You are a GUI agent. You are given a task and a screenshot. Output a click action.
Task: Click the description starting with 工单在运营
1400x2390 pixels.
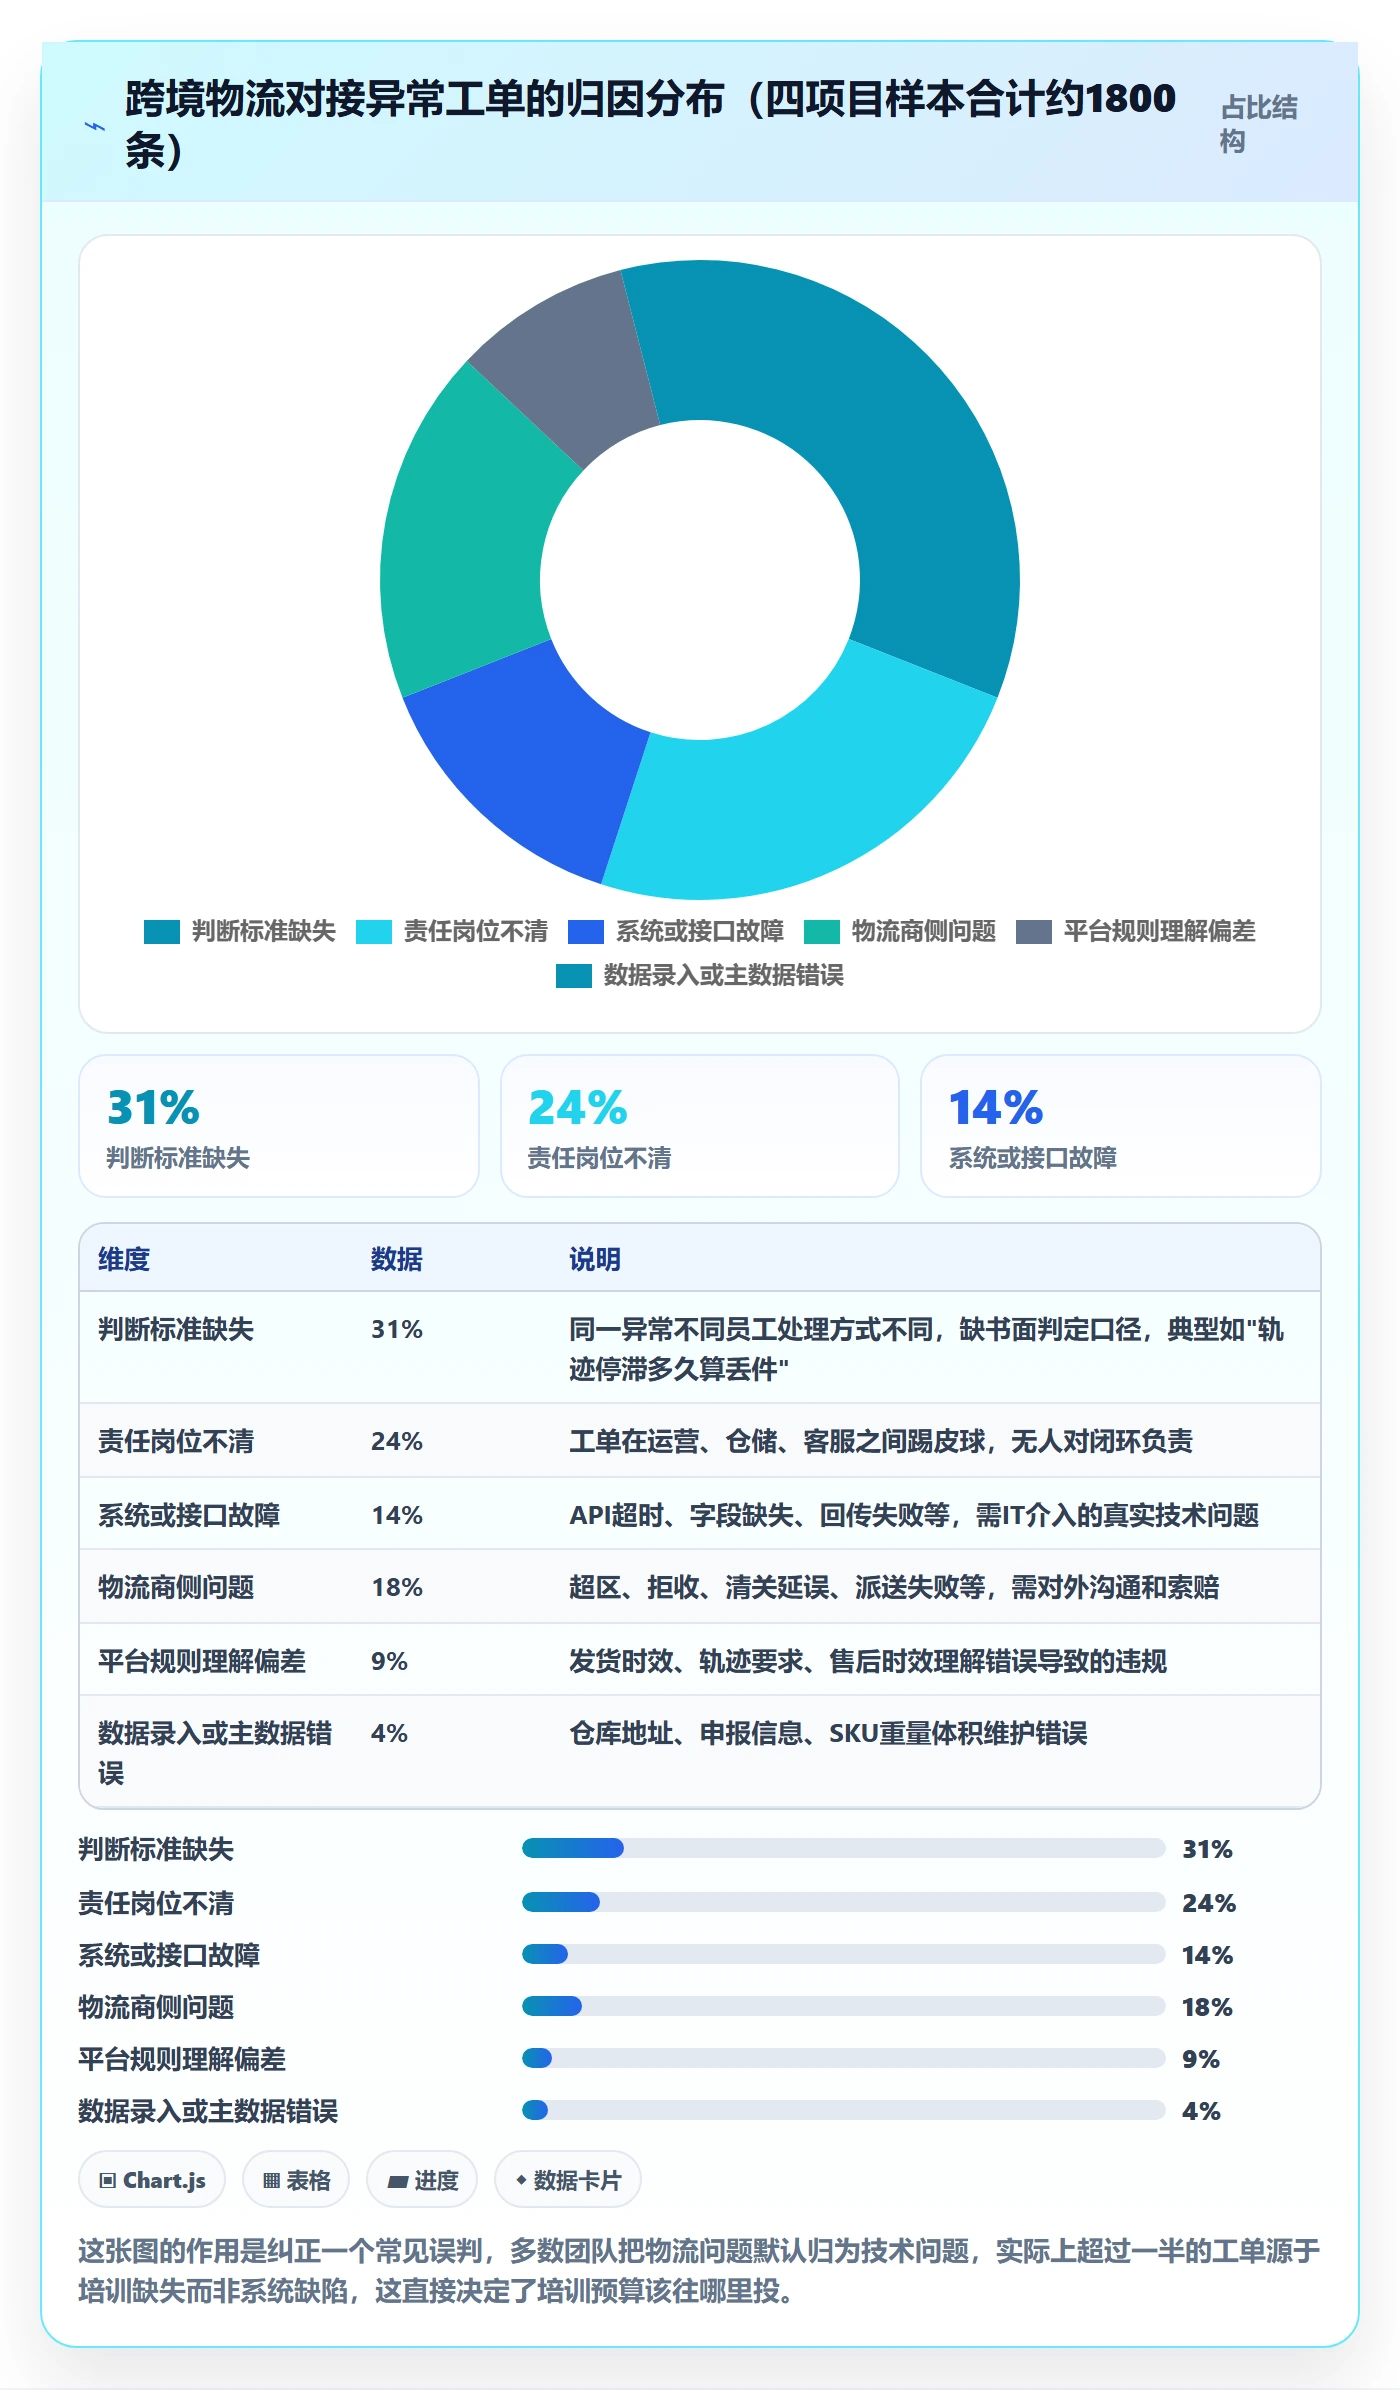pyautogui.click(x=881, y=1441)
